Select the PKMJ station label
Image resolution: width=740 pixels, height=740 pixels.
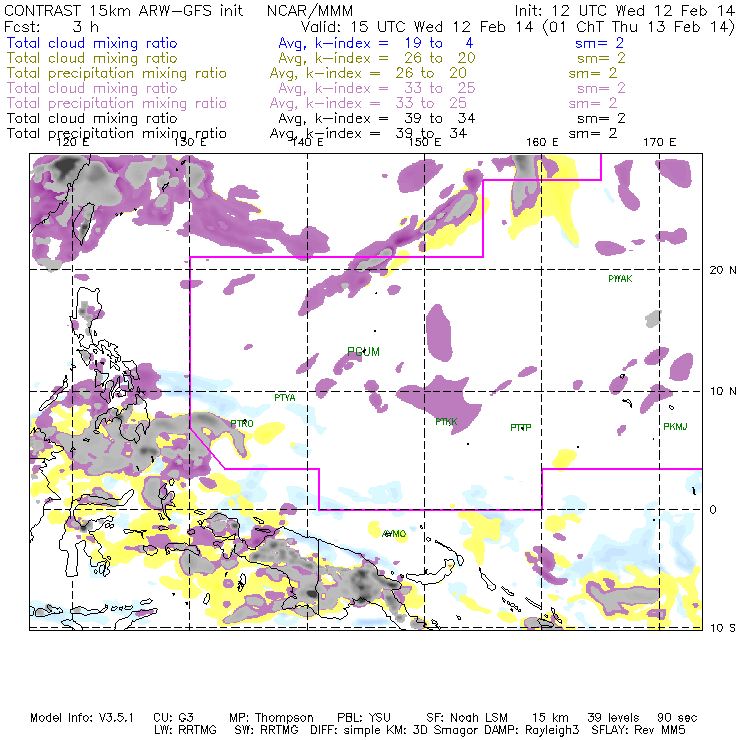click(675, 427)
